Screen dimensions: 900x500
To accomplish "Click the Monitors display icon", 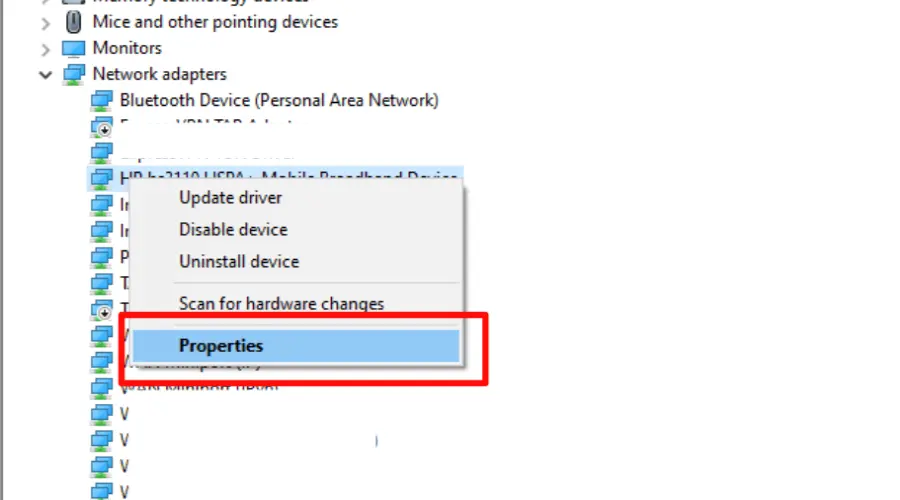I will [73, 49].
